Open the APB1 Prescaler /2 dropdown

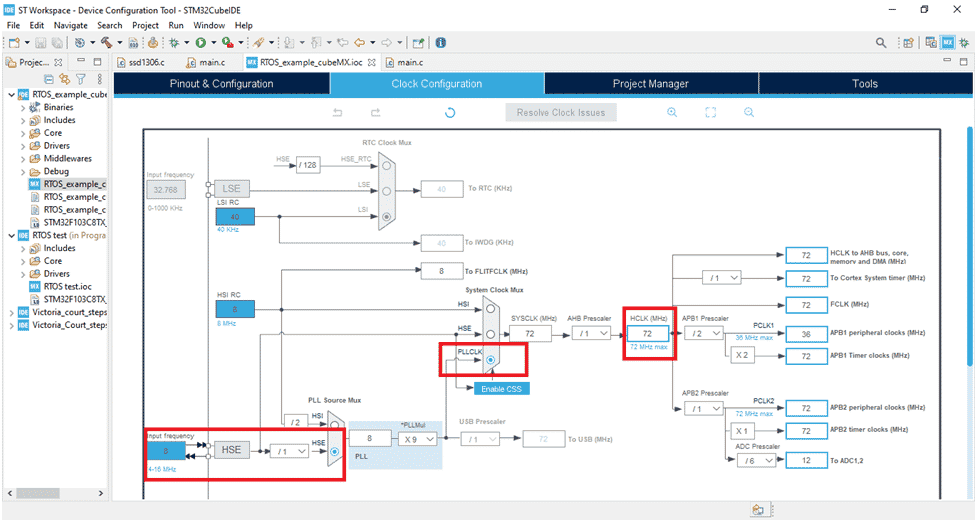pyautogui.click(x=704, y=334)
